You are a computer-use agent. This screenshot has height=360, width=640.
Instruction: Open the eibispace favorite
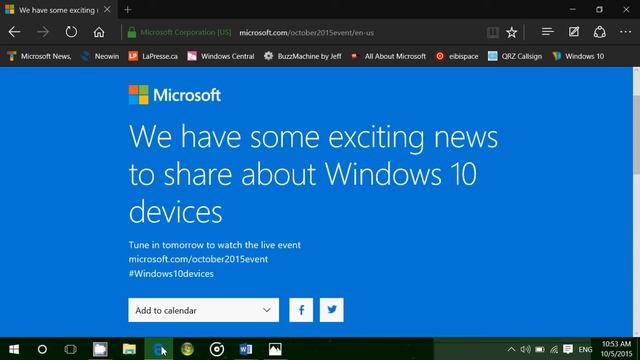click(x=457, y=56)
